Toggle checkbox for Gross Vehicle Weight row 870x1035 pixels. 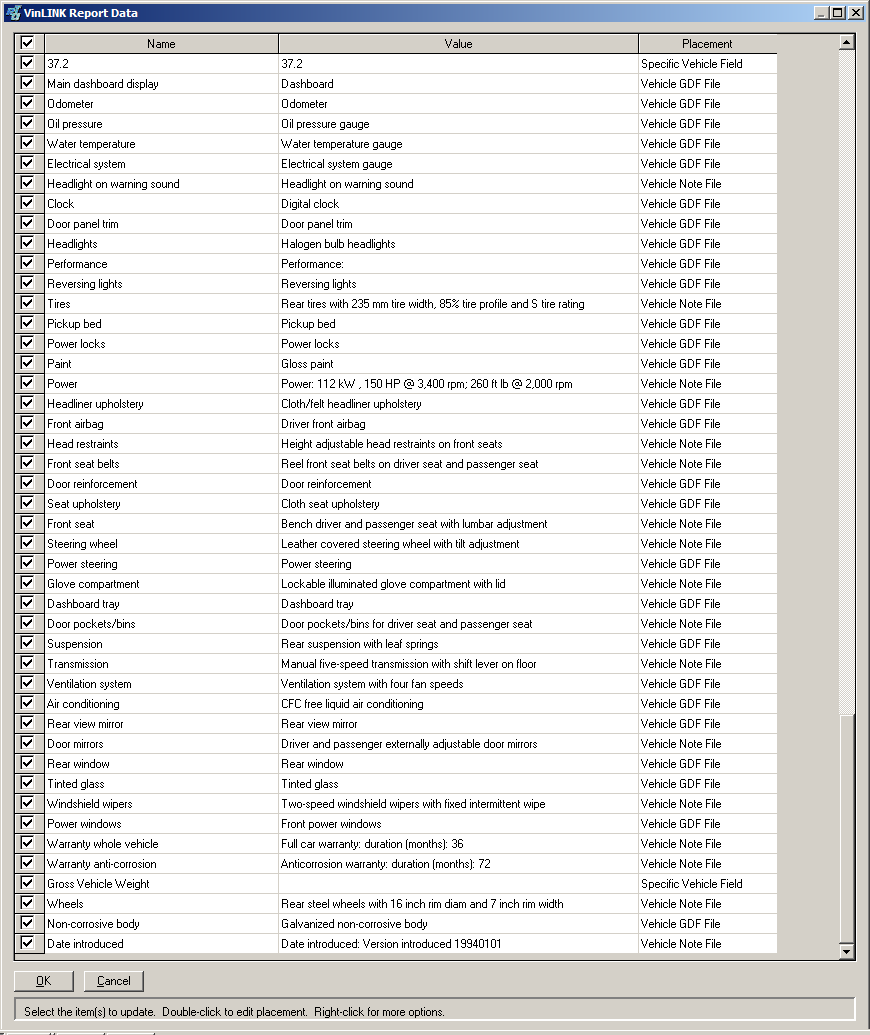[27, 884]
